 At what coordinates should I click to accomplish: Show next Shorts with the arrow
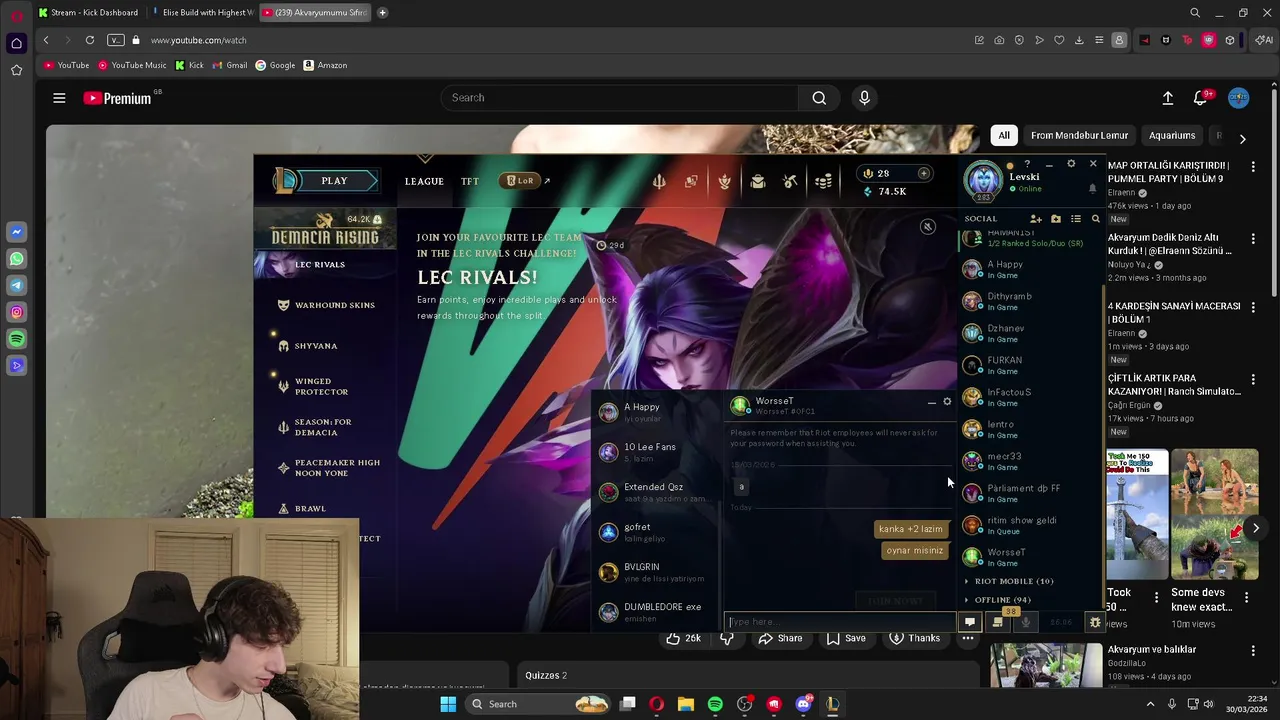[x=1256, y=528]
